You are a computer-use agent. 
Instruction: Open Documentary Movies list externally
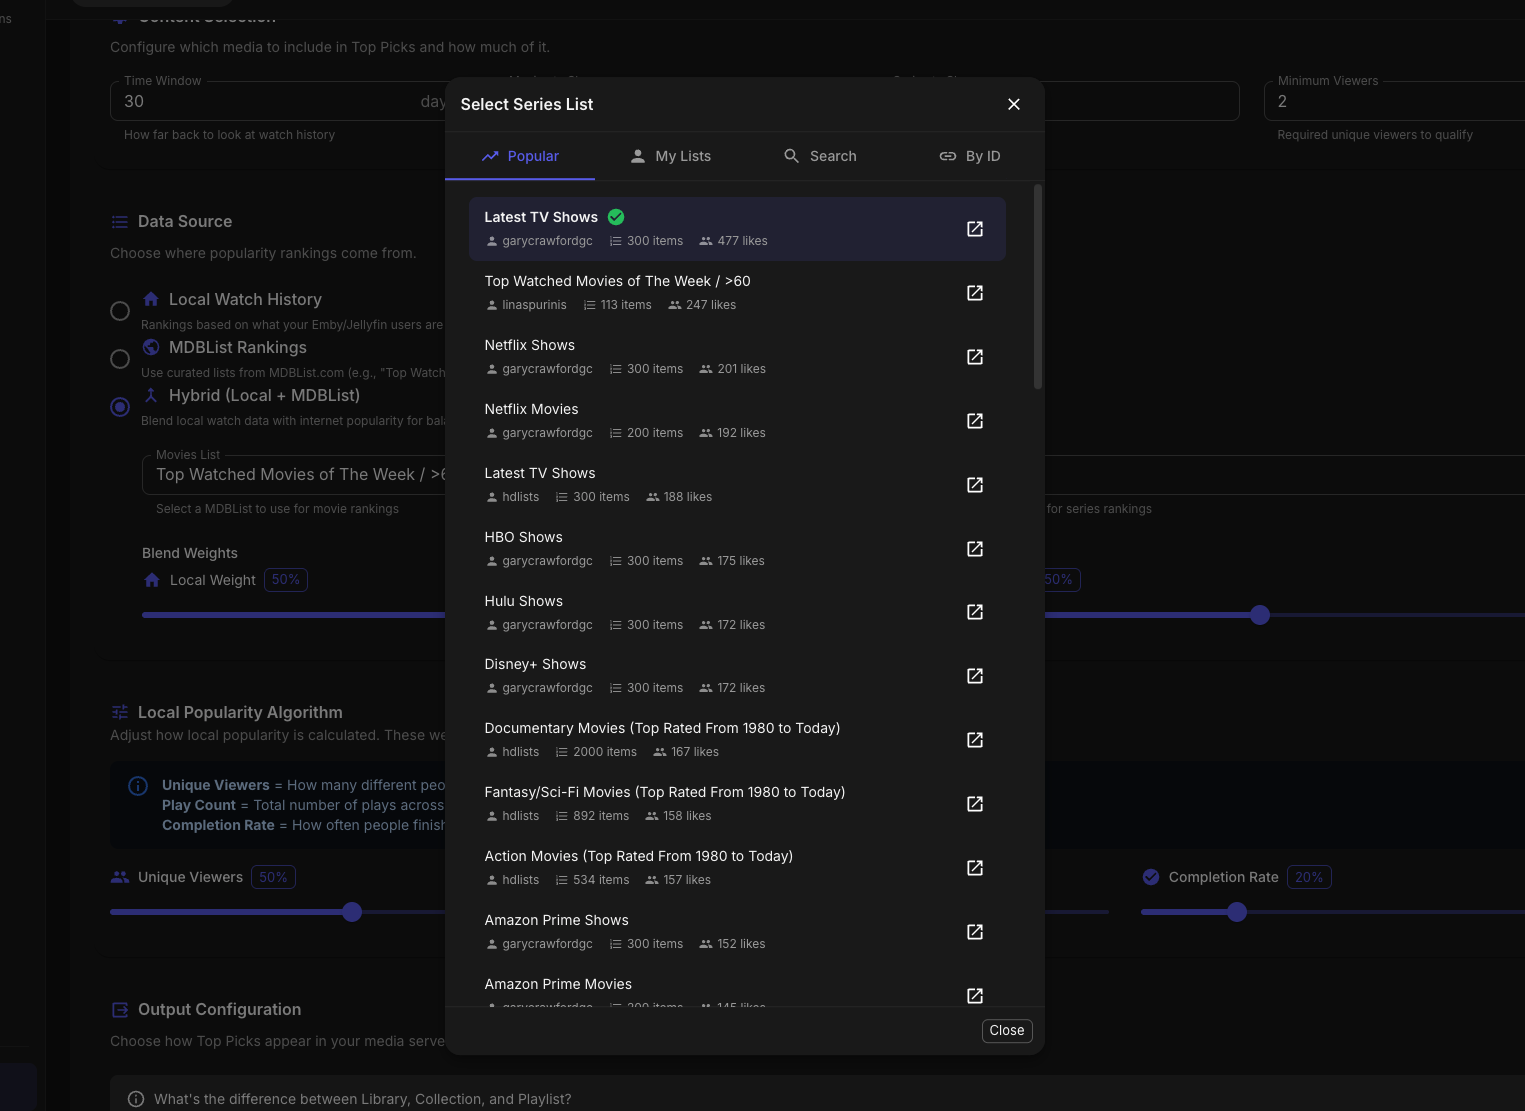(x=974, y=740)
